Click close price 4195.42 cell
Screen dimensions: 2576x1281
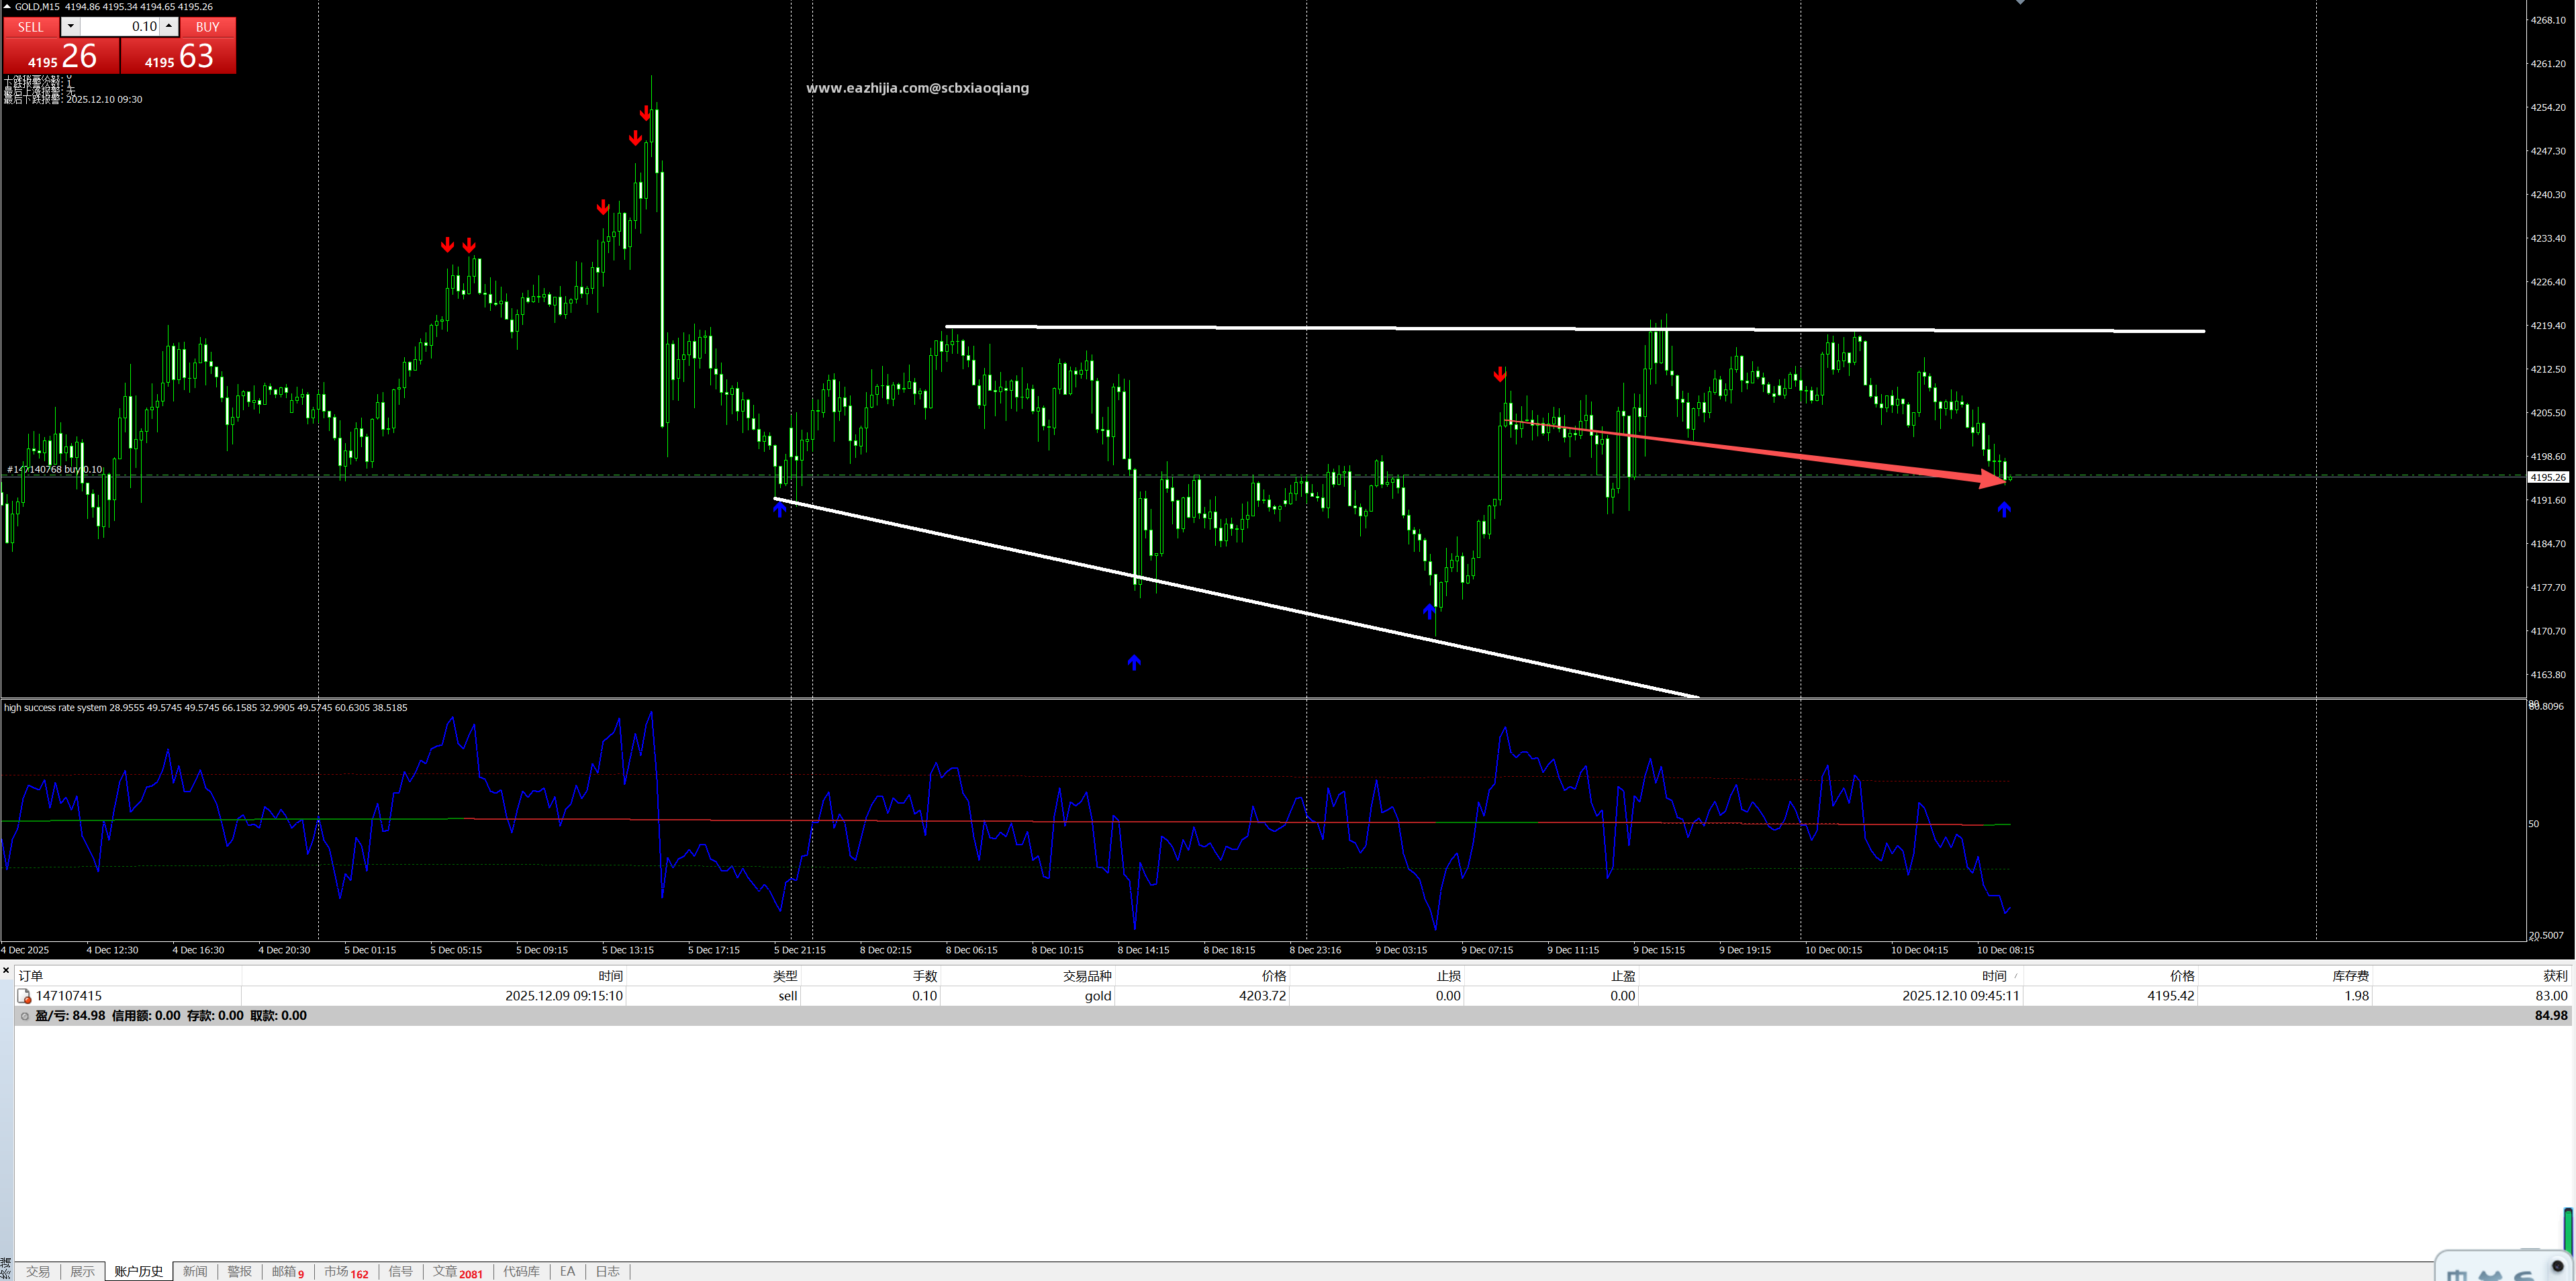[x=2170, y=996]
